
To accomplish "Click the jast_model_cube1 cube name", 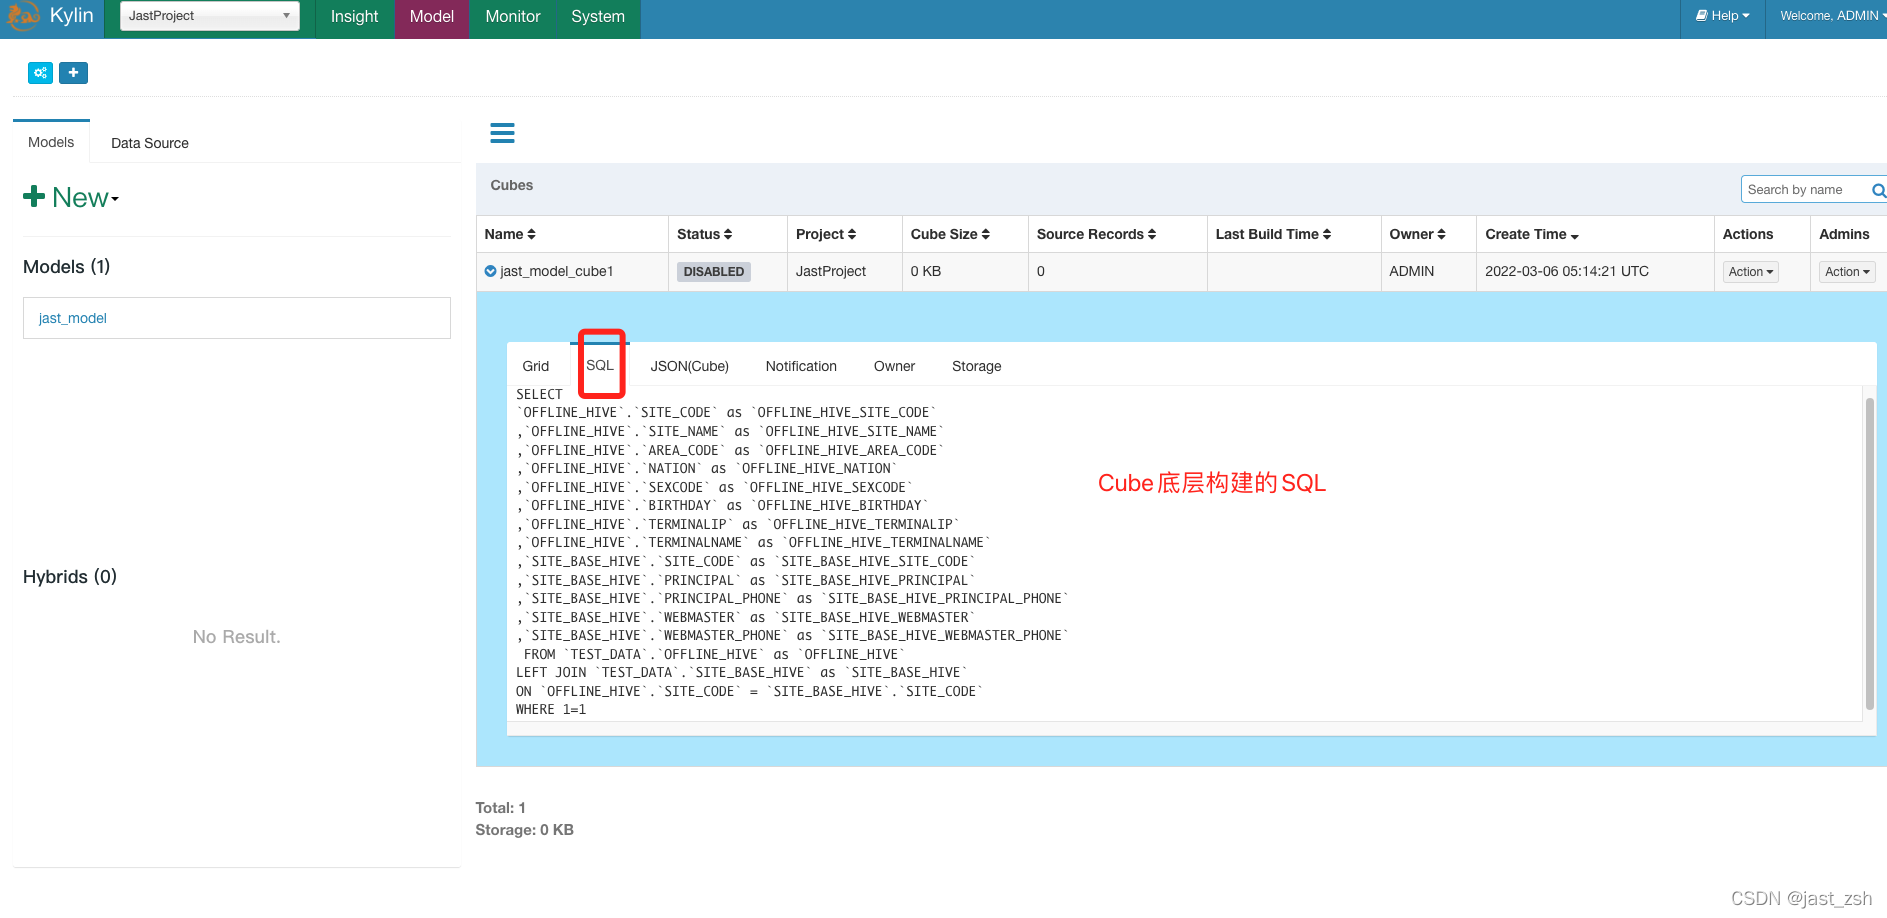I will point(557,271).
